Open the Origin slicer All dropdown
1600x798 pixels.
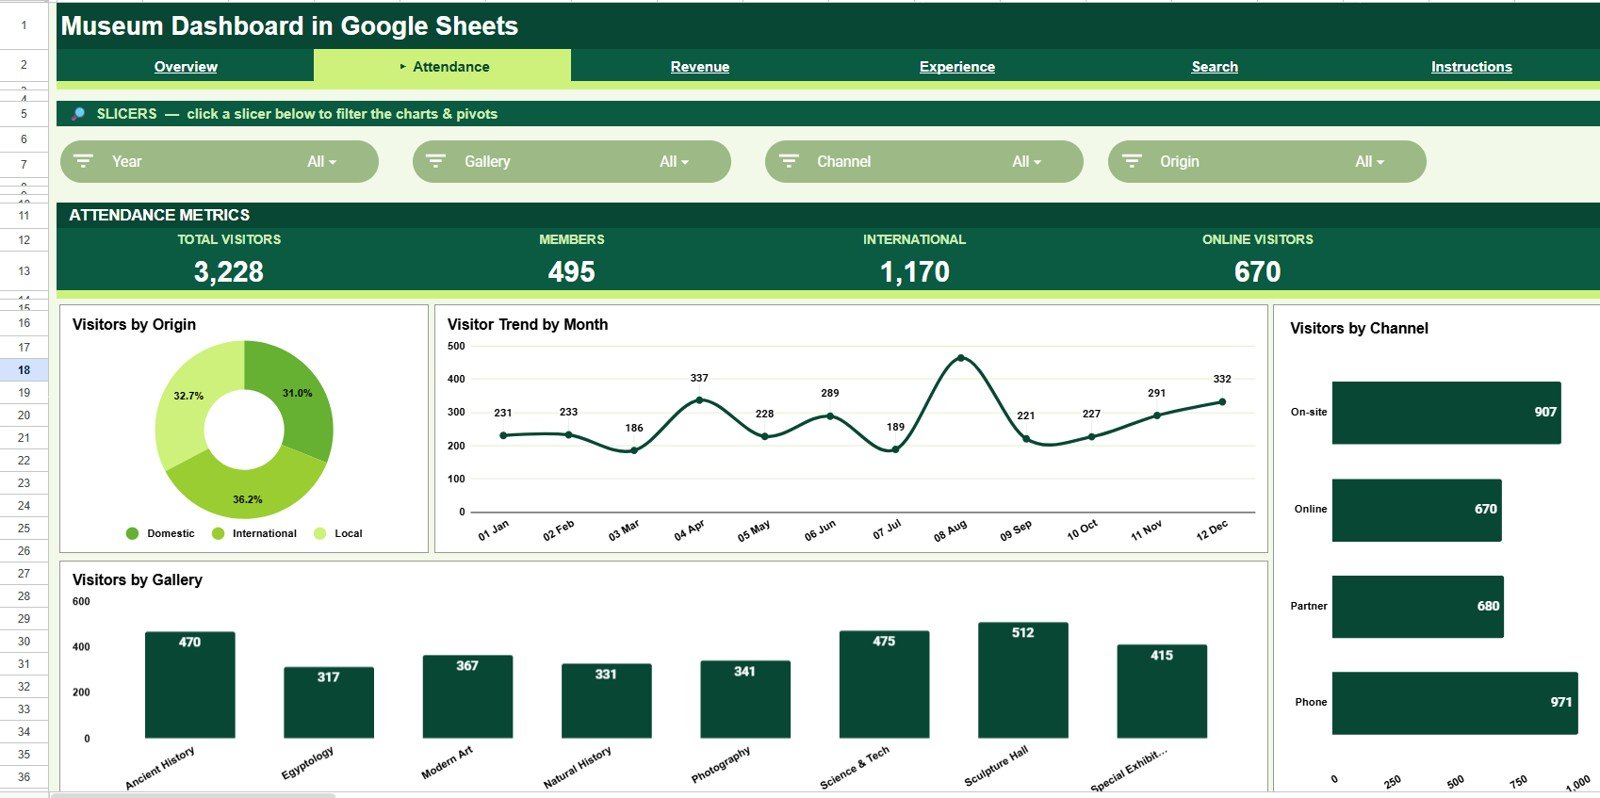tap(1370, 162)
